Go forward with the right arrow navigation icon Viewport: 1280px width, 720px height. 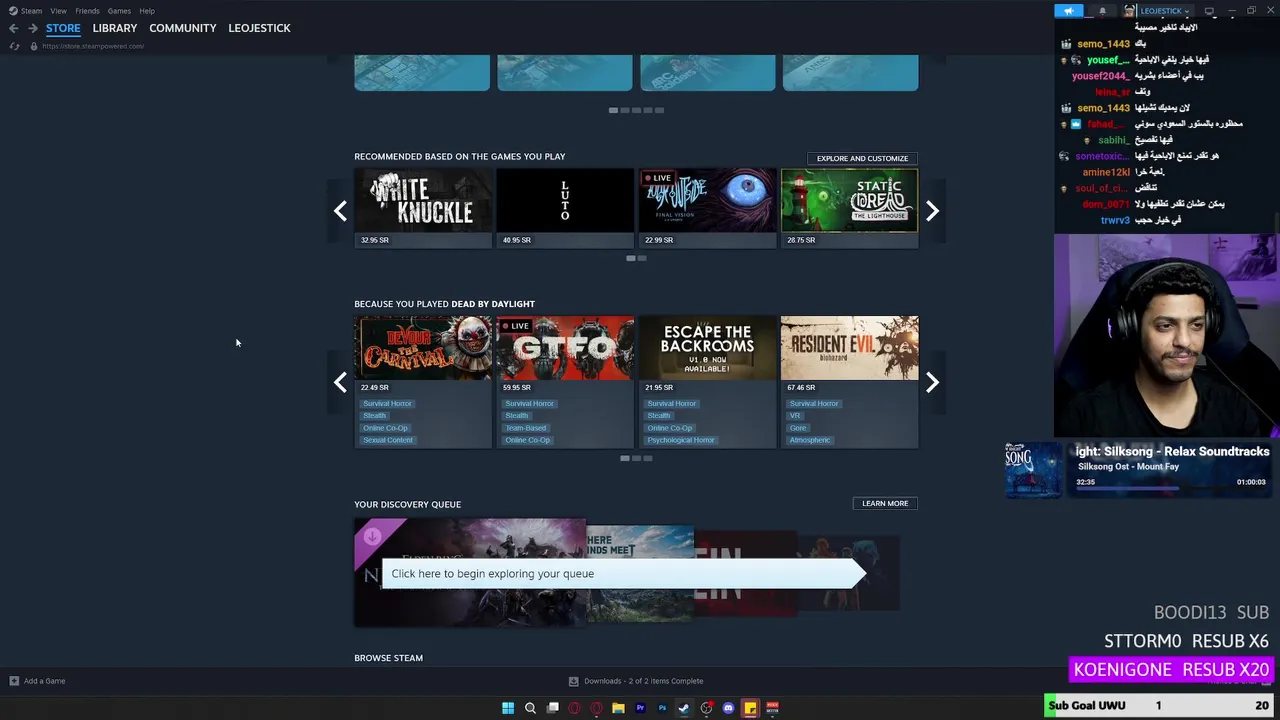tap(33, 28)
